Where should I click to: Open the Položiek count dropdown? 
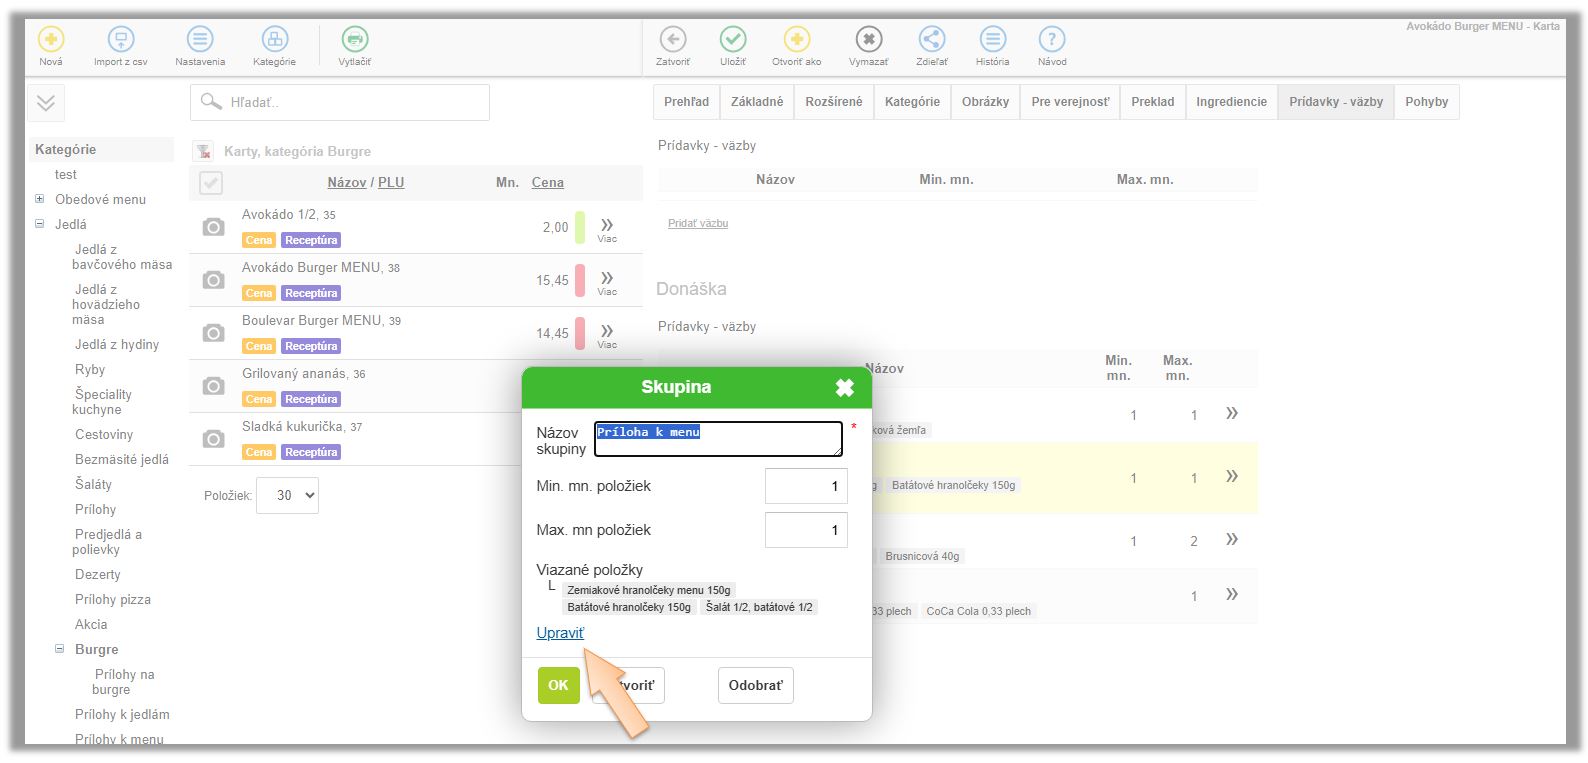point(287,495)
